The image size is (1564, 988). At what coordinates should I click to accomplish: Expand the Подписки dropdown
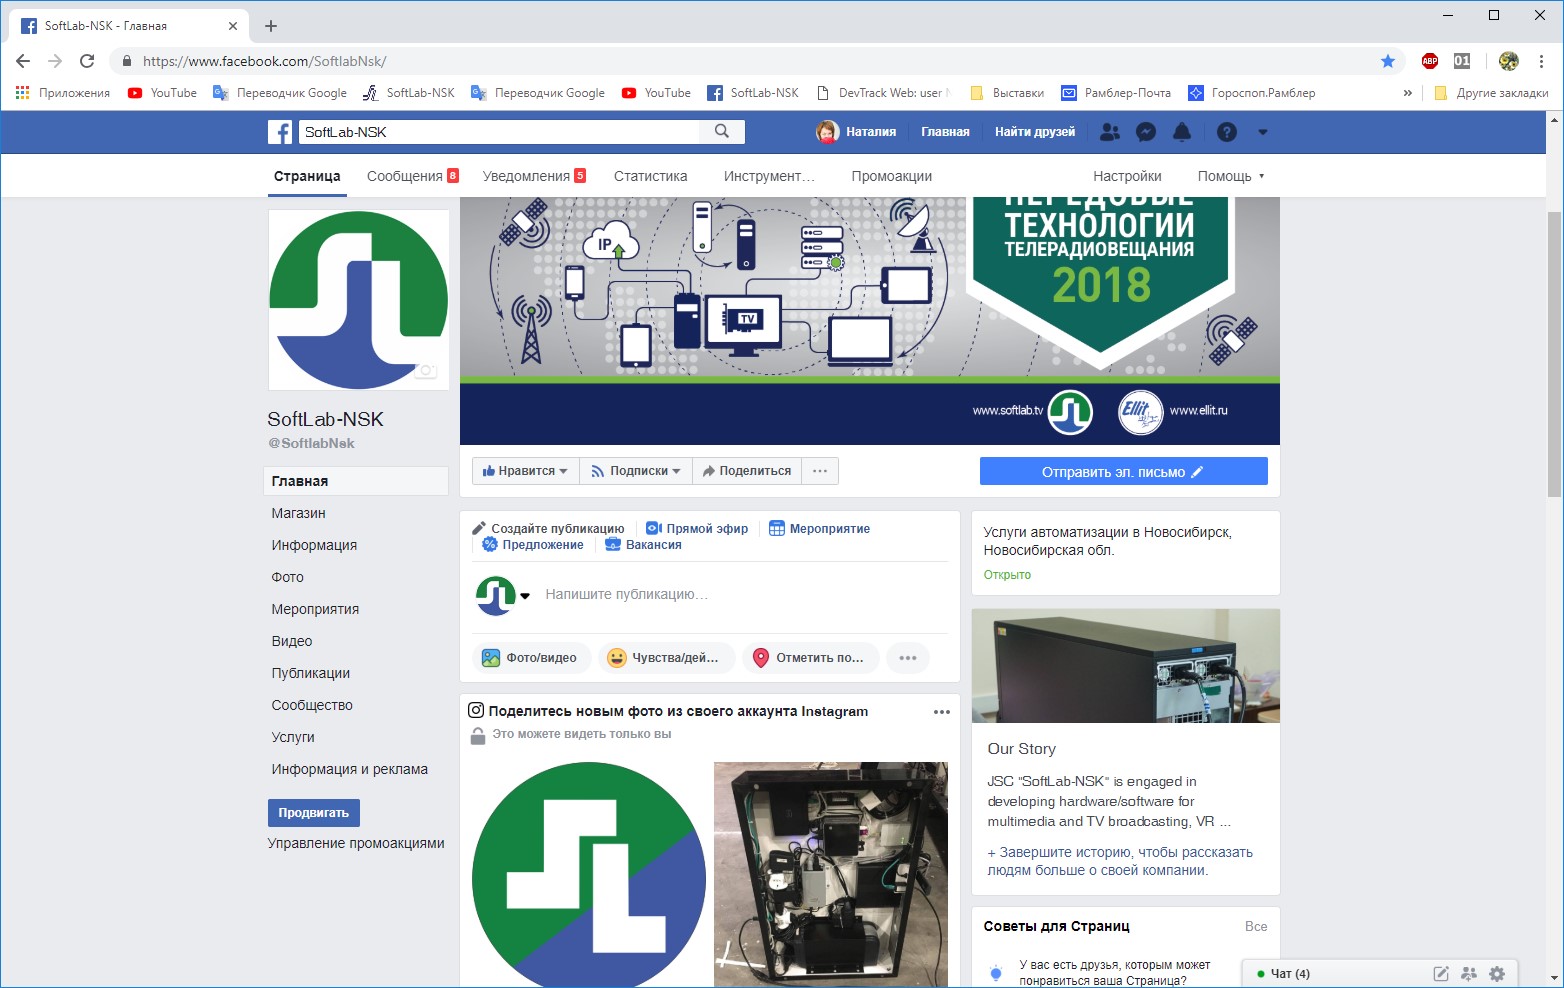(635, 471)
